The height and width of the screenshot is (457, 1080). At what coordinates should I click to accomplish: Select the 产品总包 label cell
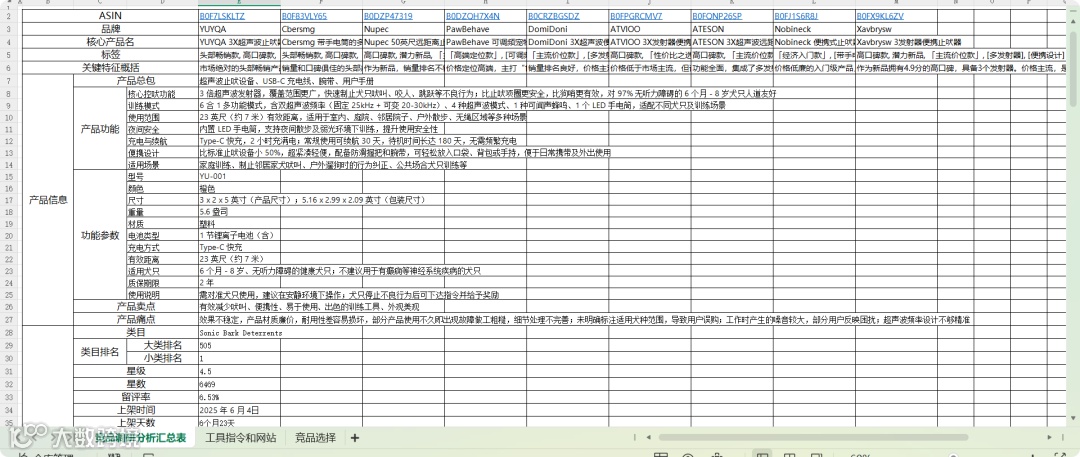pyautogui.click(x=136, y=81)
